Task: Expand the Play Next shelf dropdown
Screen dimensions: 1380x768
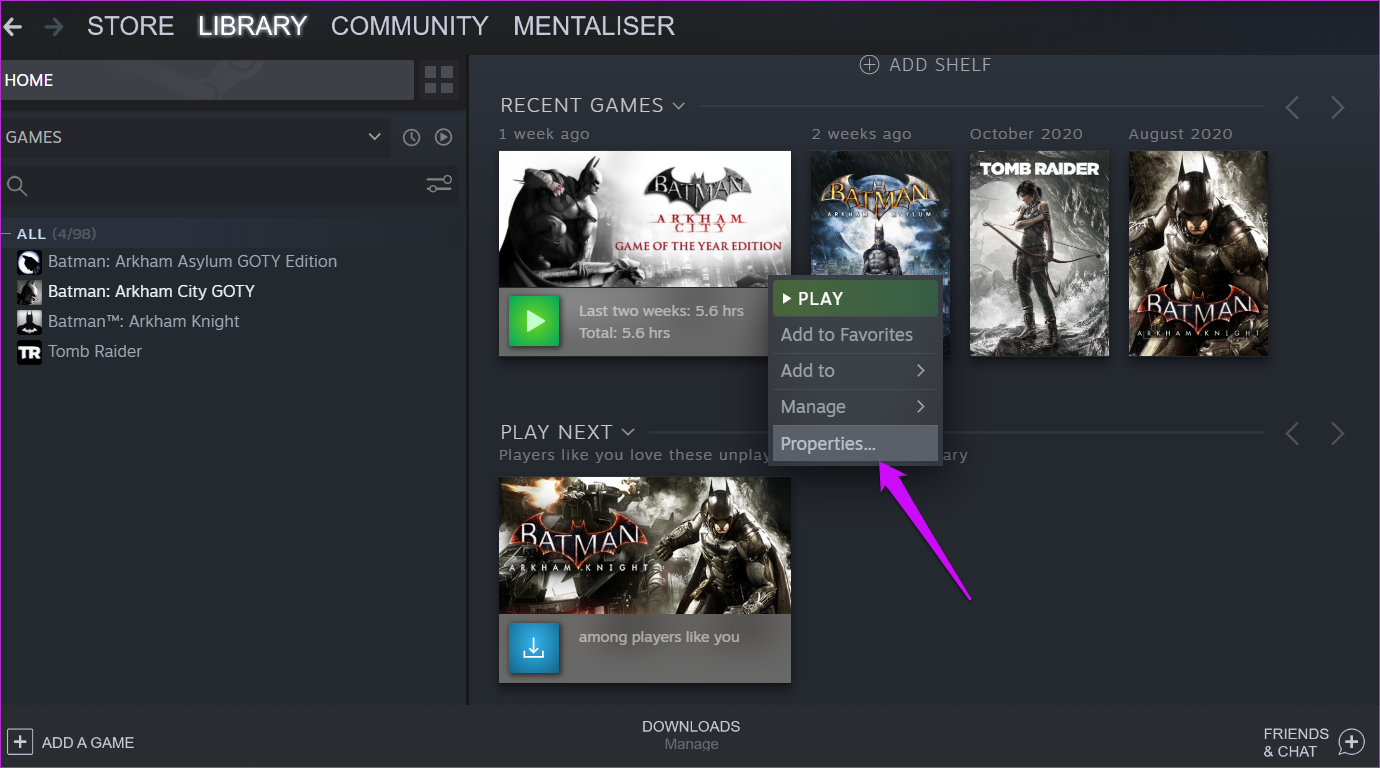Action: pos(628,432)
